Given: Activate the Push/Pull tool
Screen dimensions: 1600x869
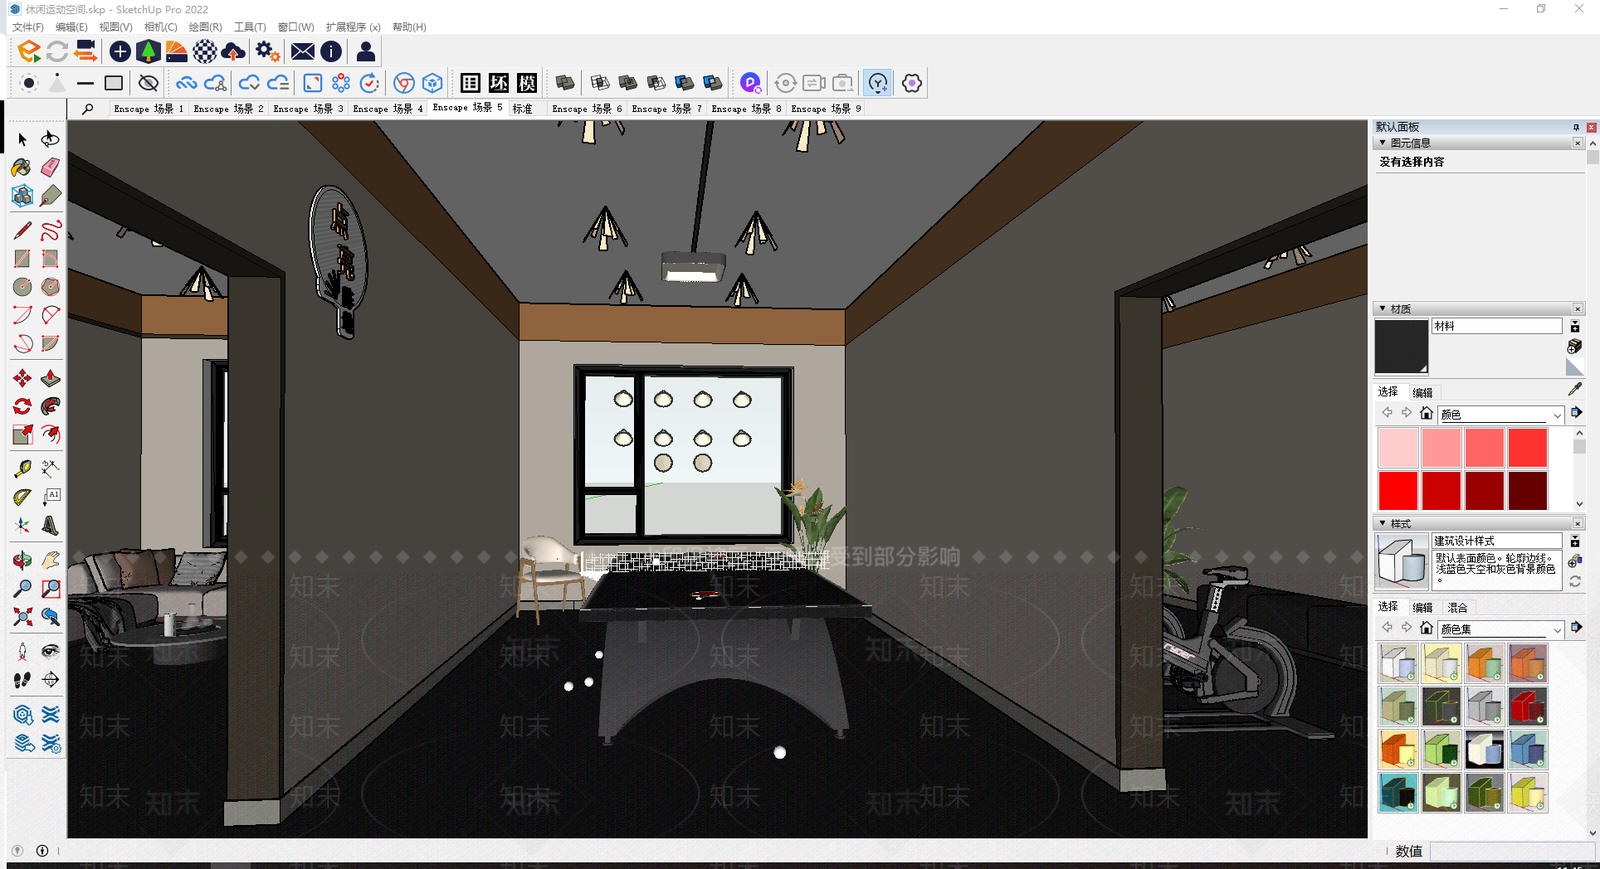Looking at the screenshot, I should (50, 378).
